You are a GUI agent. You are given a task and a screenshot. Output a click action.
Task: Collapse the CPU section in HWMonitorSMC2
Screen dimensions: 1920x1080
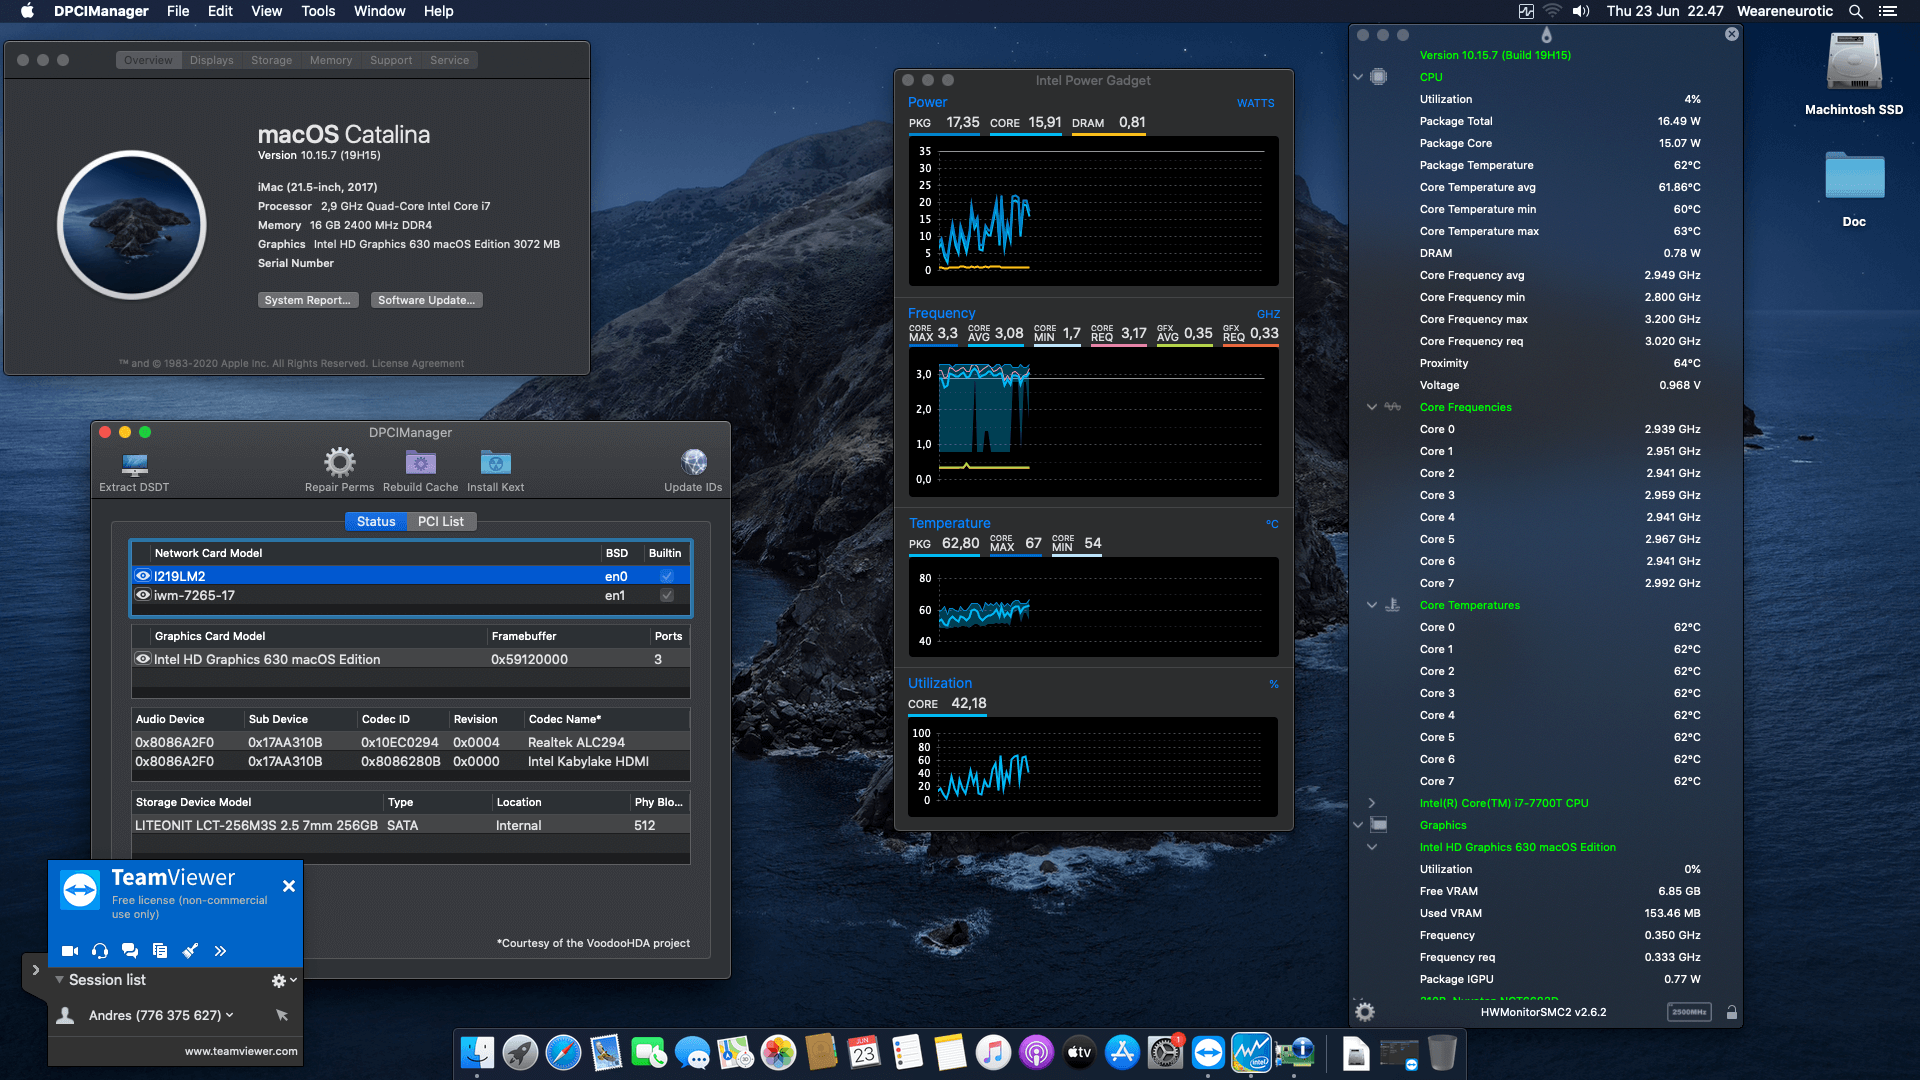[1358, 77]
